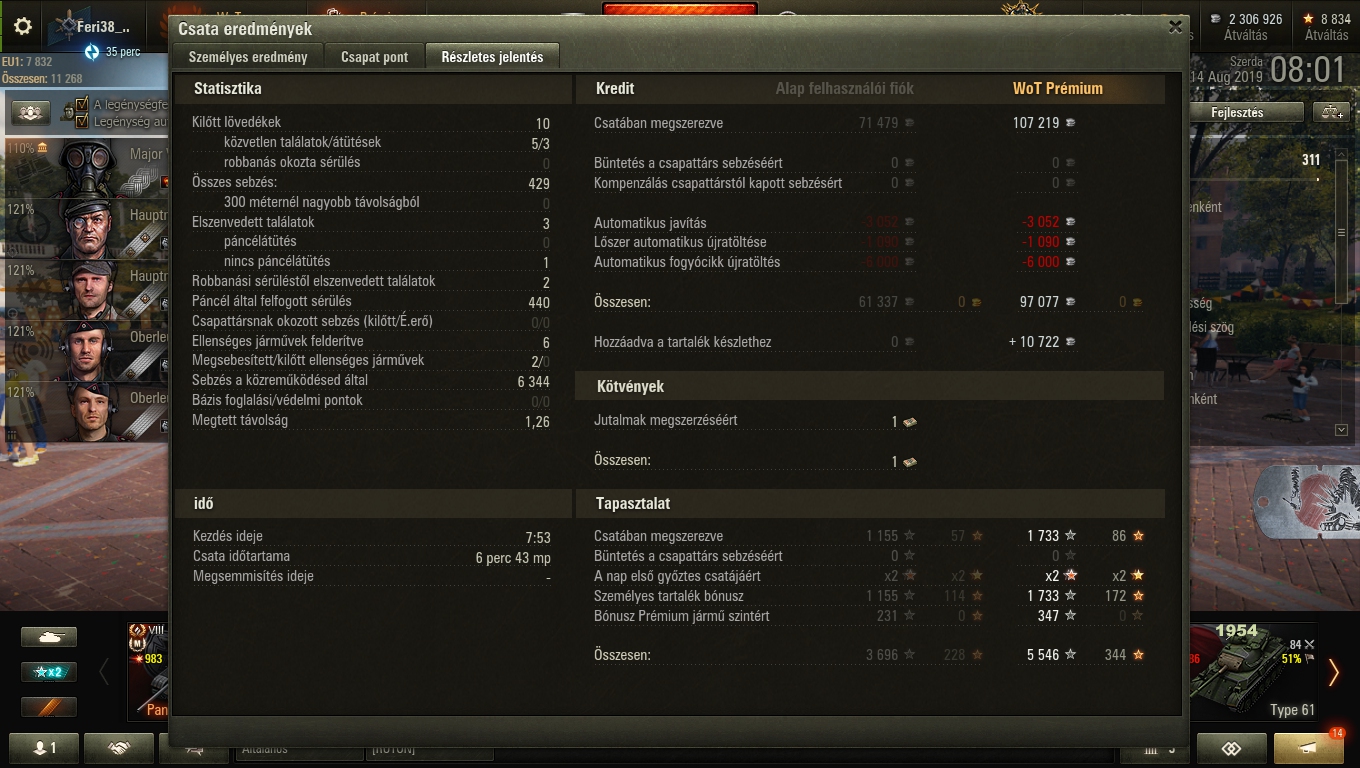
Task: Toggle the x2 star bonus filter
Action: (x=49, y=671)
